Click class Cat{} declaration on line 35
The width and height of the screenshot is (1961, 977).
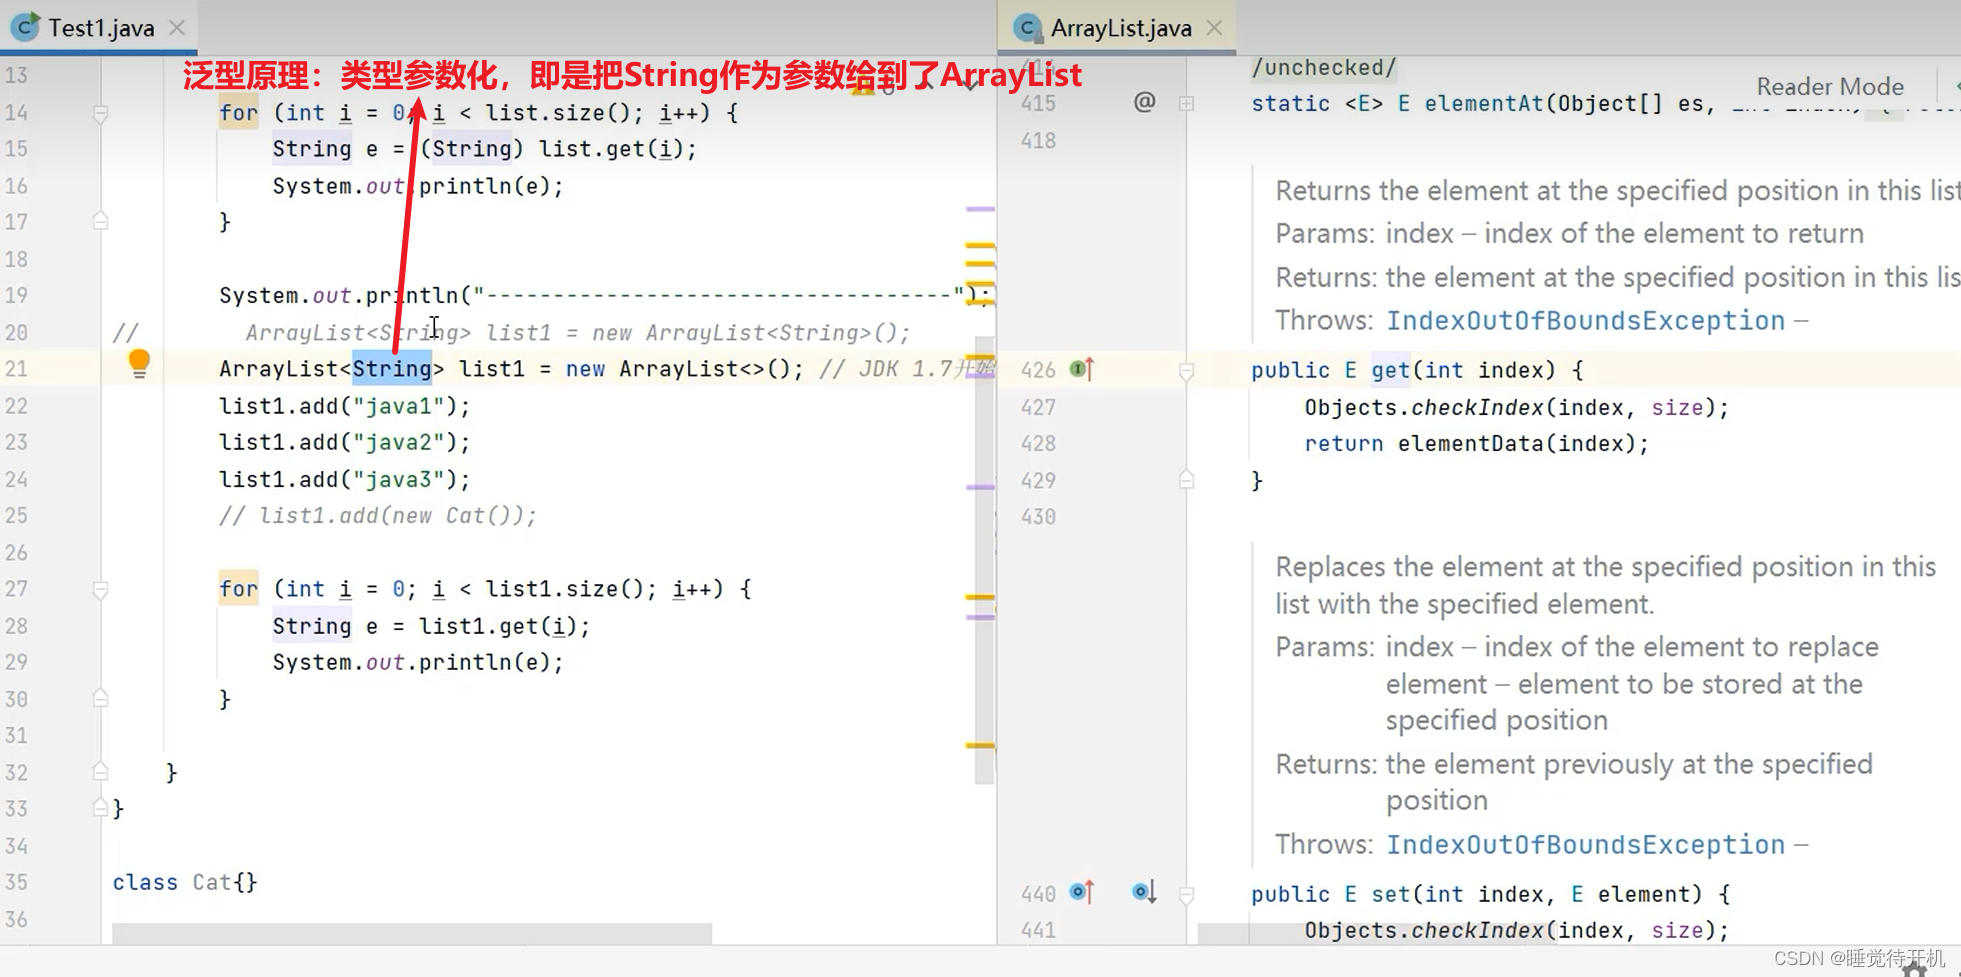click(x=185, y=882)
